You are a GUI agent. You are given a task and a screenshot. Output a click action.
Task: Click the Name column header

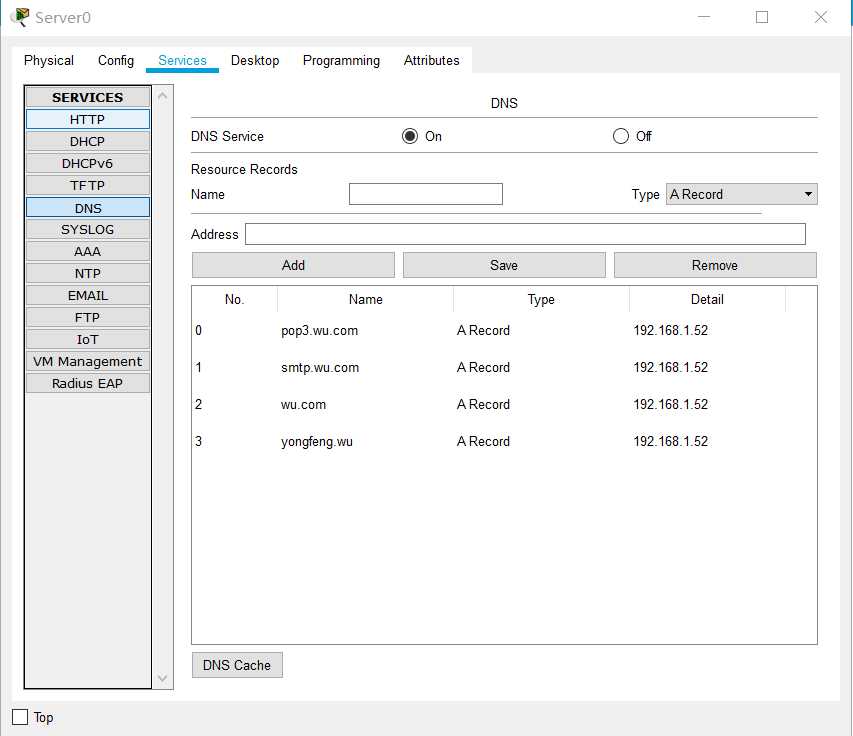point(366,299)
